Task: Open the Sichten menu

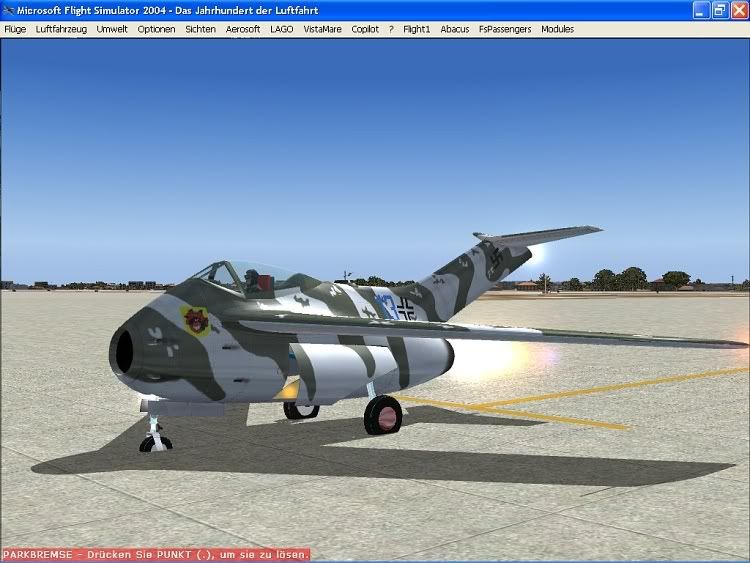Action: 200,29
